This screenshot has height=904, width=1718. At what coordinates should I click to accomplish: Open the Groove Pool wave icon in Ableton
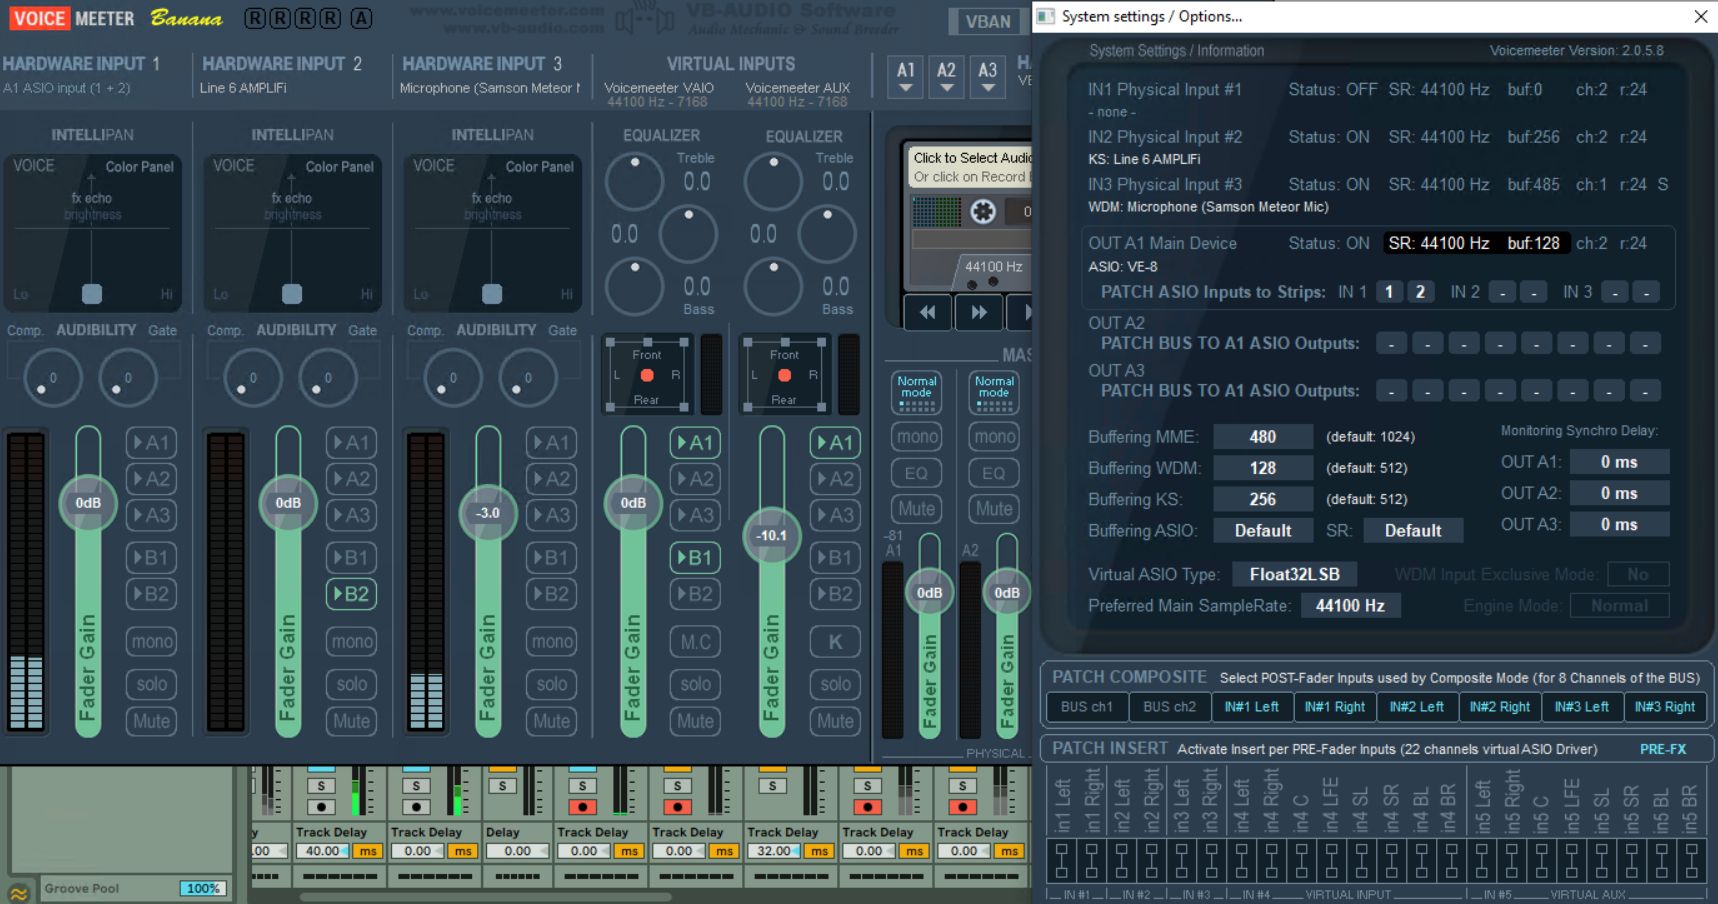pyautogui.click(x=18, y=893)
